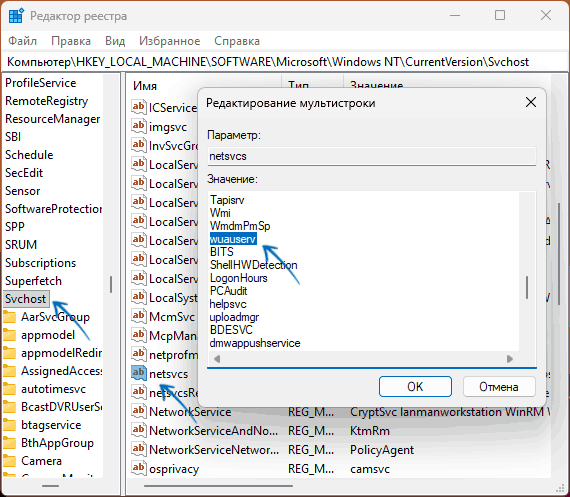Image resolution: width=570 pixels, height=497 pixels.
Task: Open the Вид menu
Action: coord(115,41)
